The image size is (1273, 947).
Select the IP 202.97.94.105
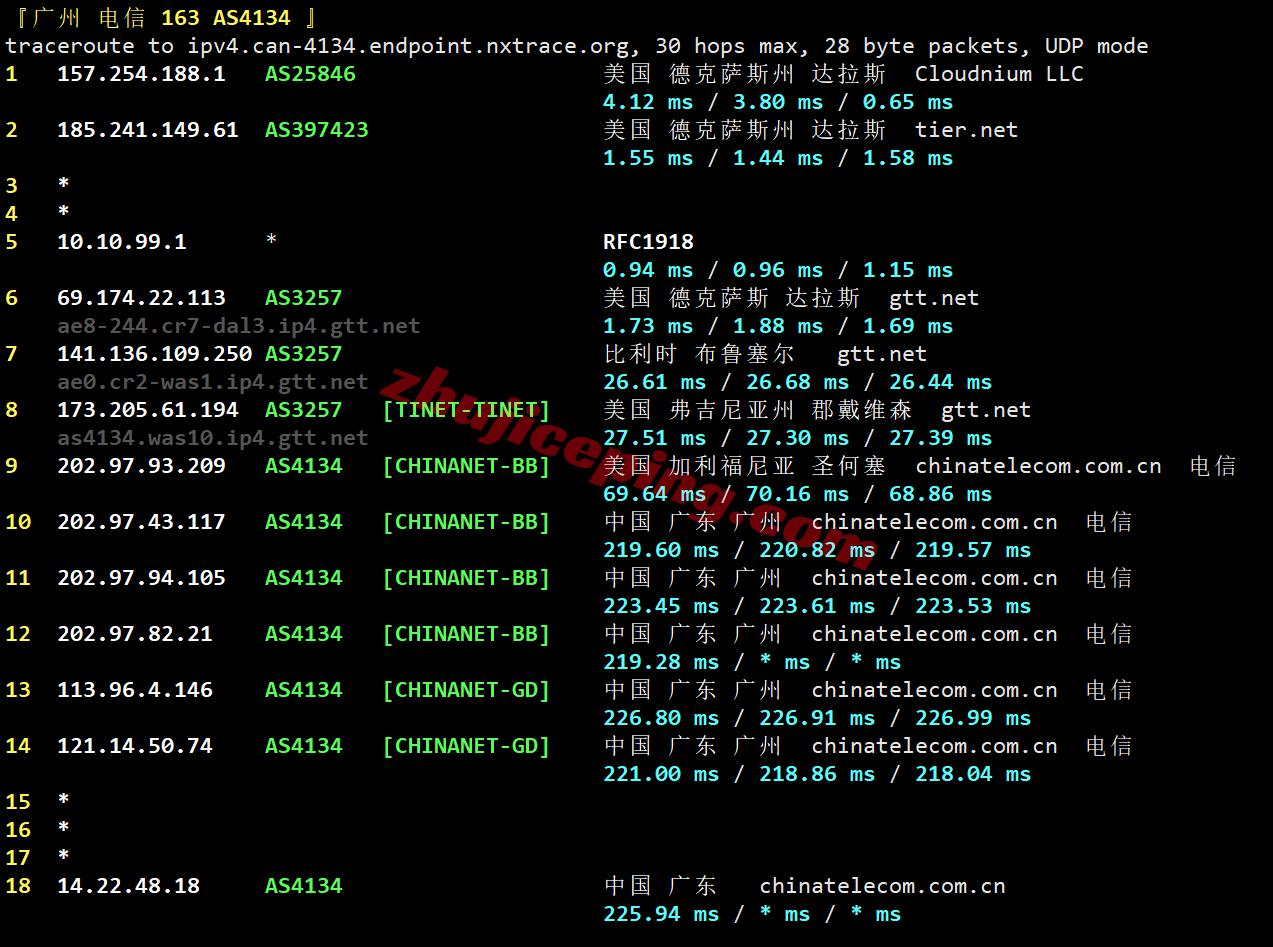click(141, 578)
